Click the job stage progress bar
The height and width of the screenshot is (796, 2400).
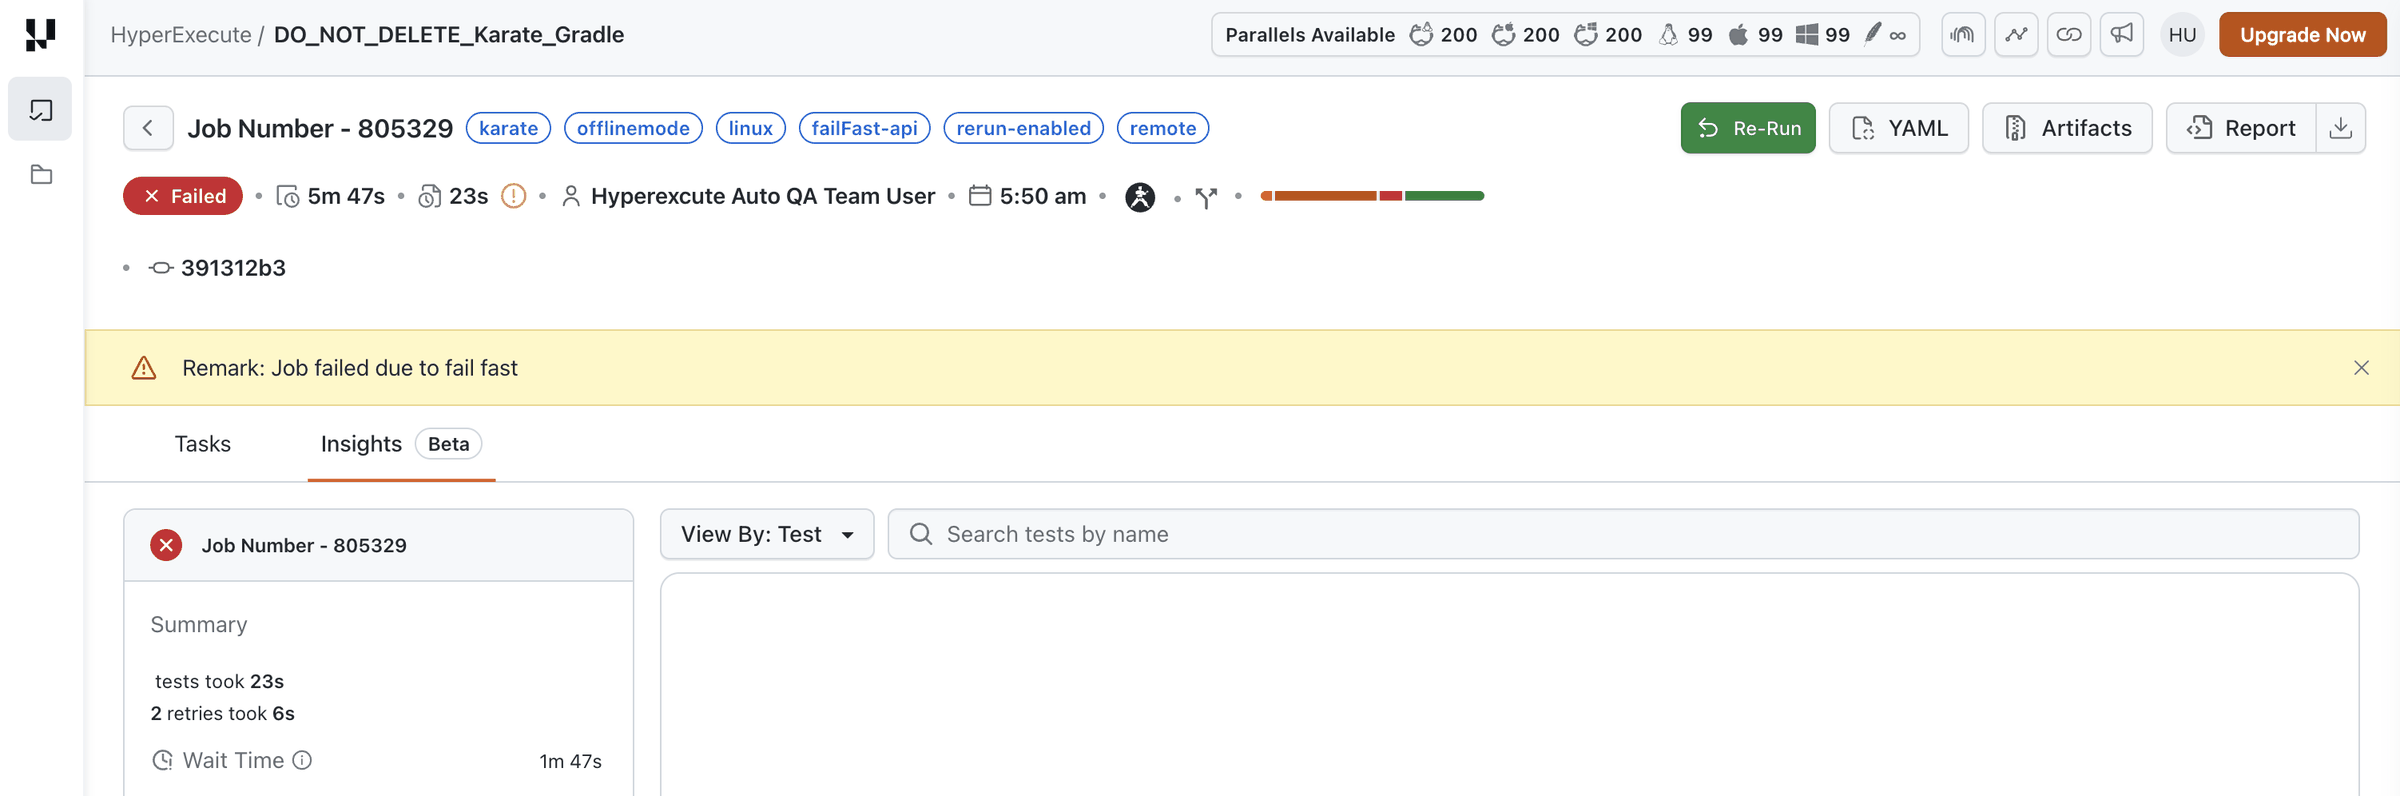pyautogui.click(x=1372, y=196)
